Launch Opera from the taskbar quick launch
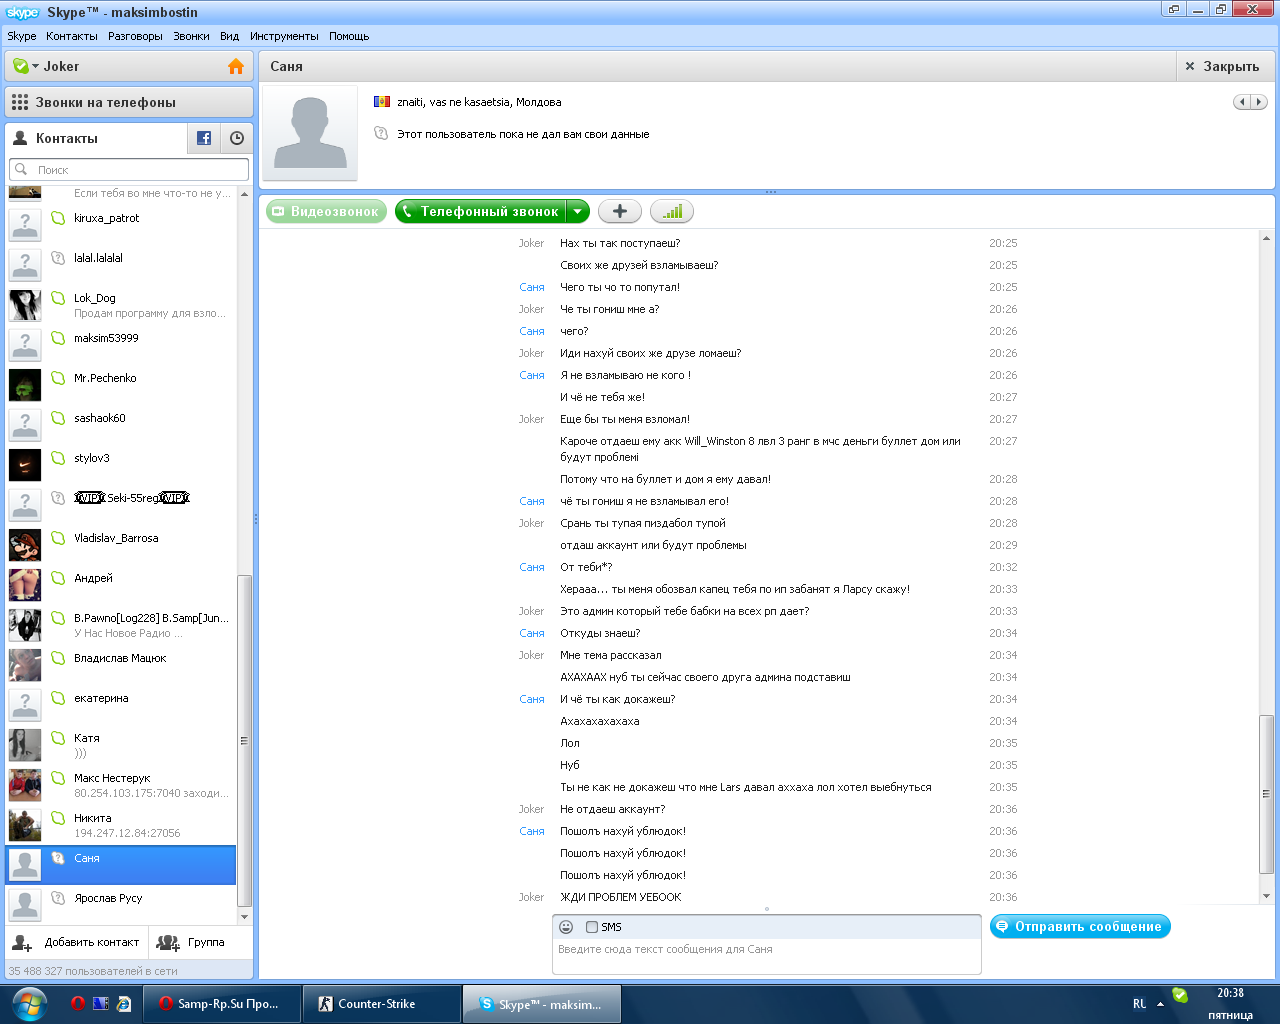The width and height of the screenshot is (1280, 1024). 78,1003
